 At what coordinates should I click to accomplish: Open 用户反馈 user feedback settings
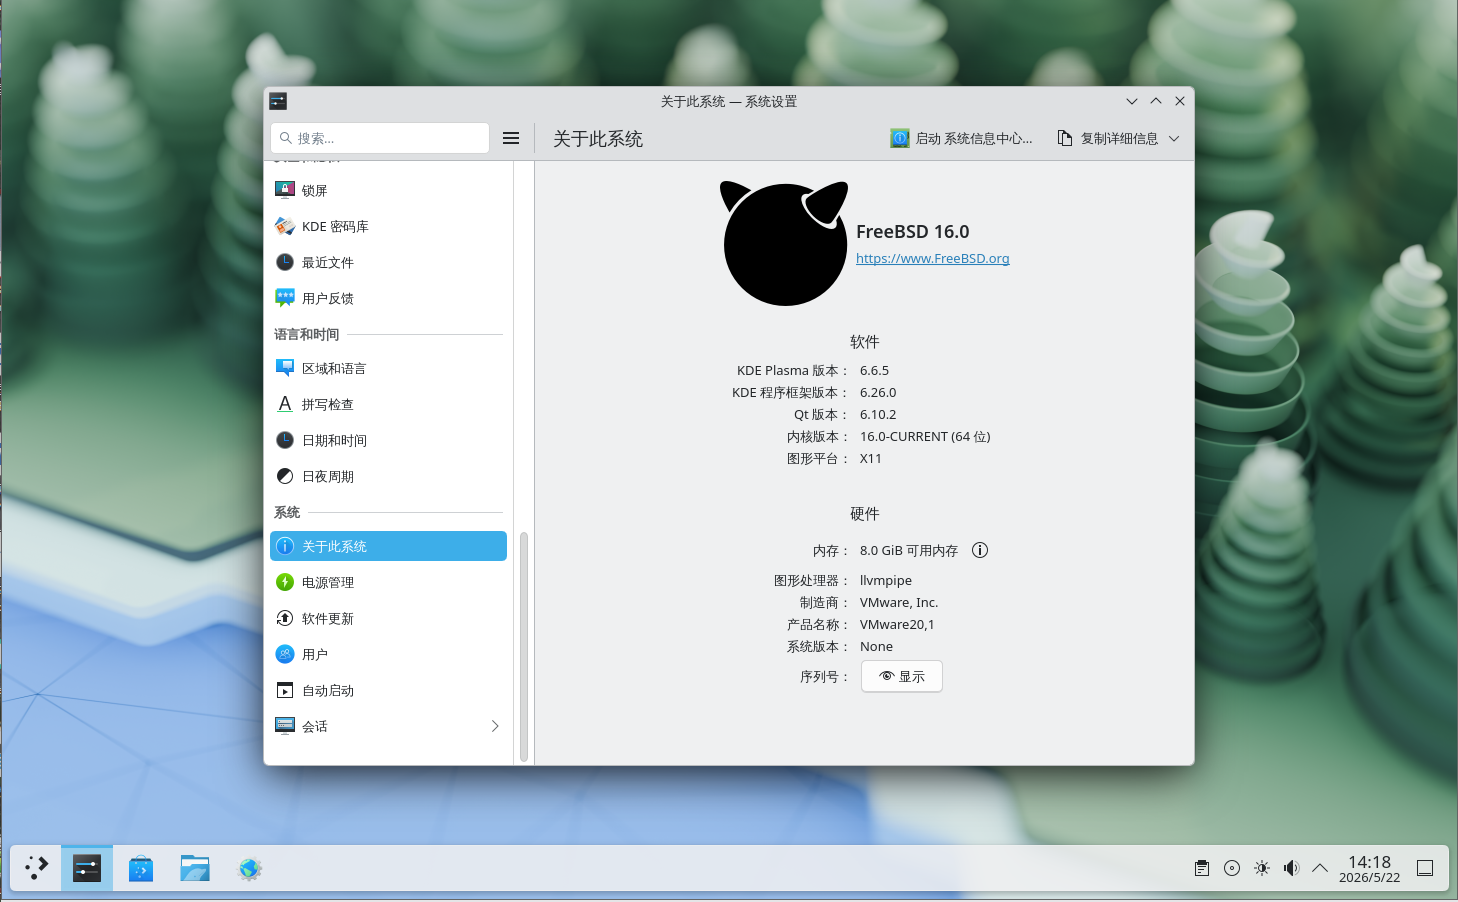(388, 298)
